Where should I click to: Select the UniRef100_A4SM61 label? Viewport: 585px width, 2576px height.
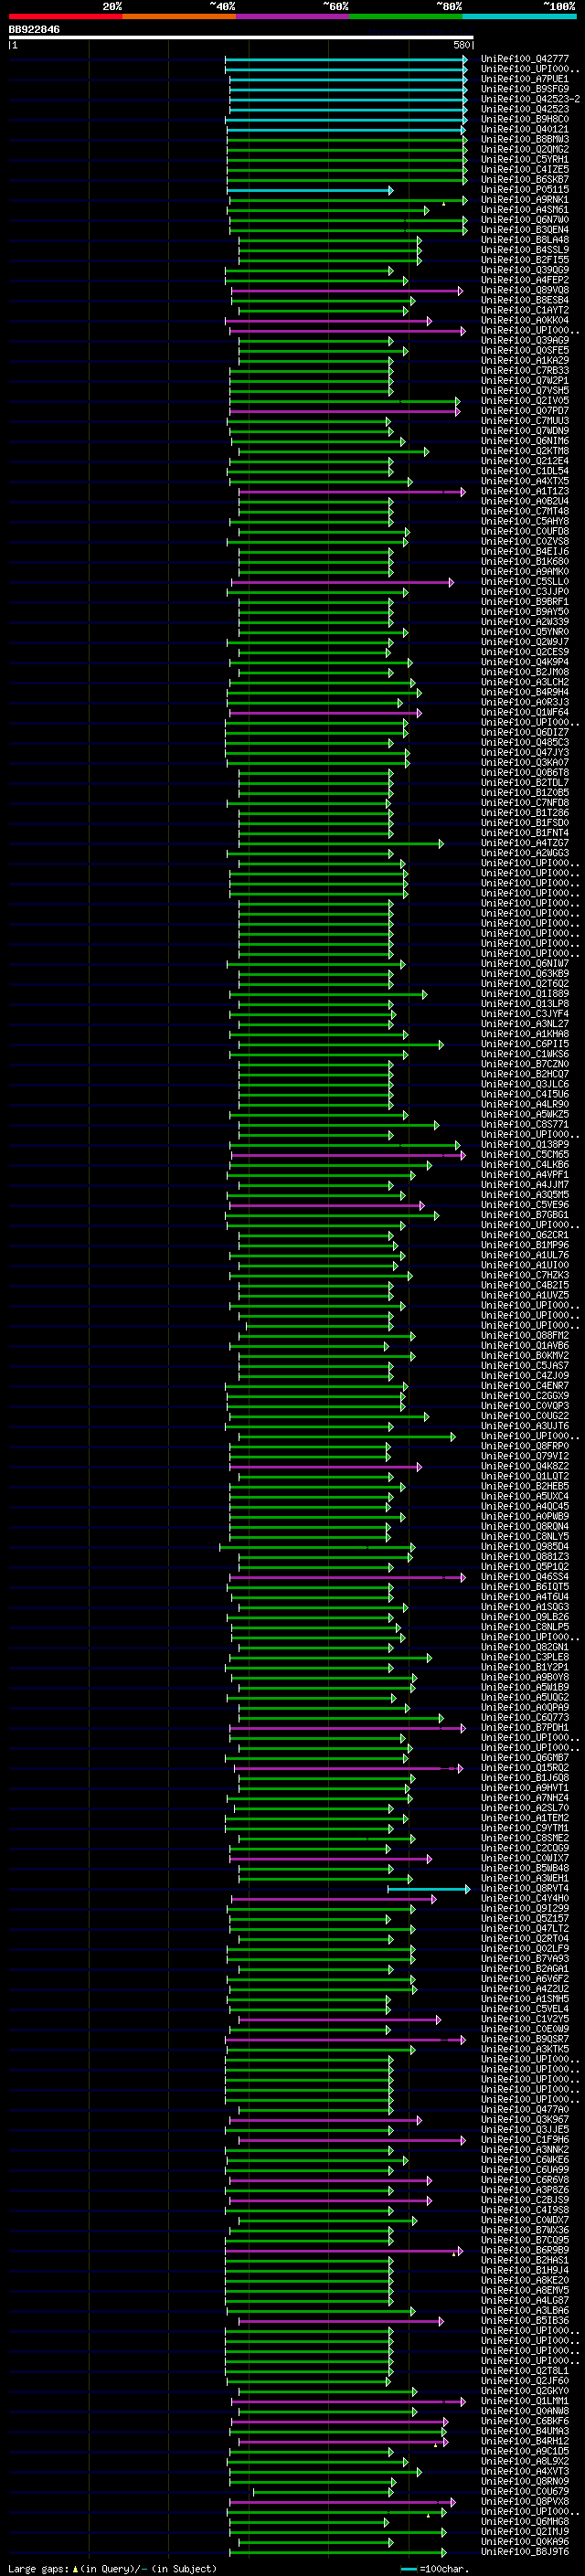coord(525,210)
